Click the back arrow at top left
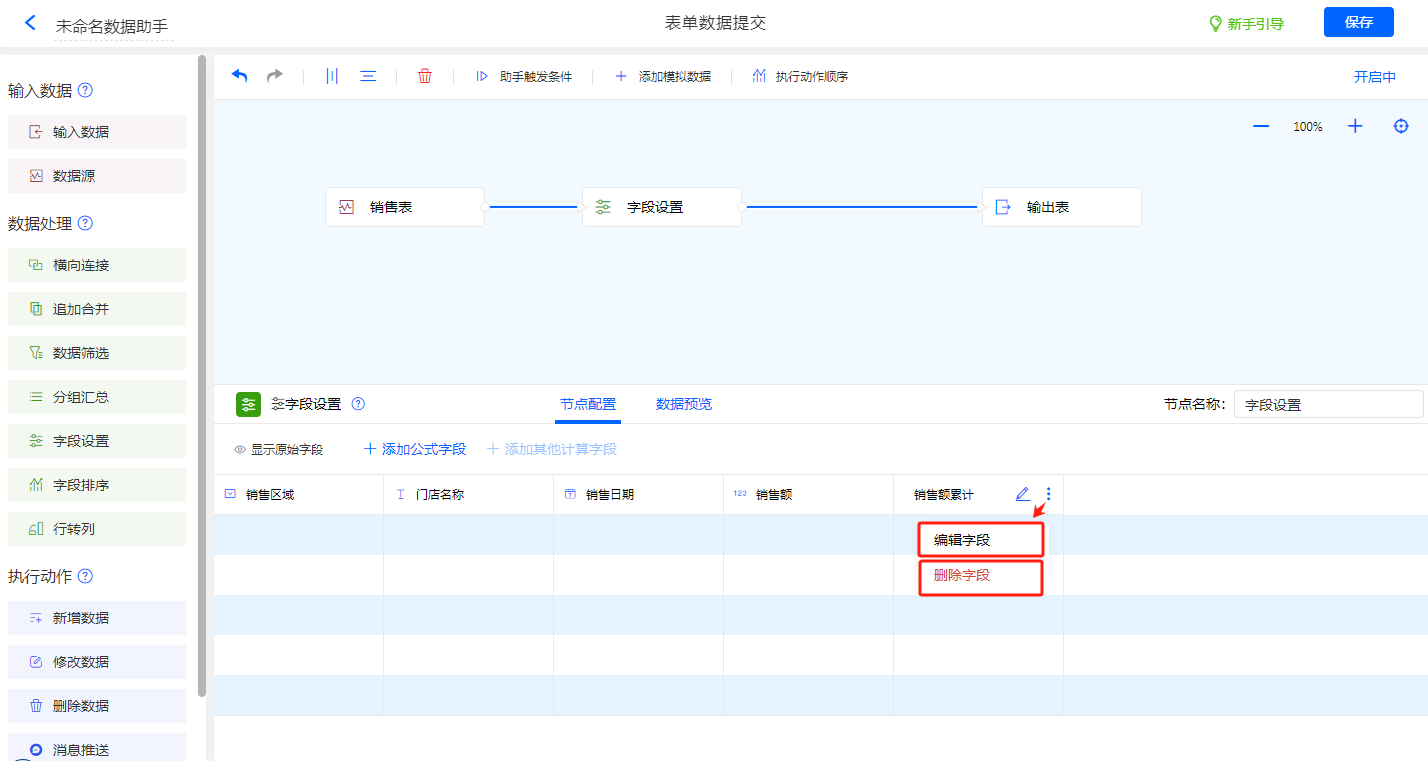Screen dimensions: 1428x761 (x=30, y=23)
